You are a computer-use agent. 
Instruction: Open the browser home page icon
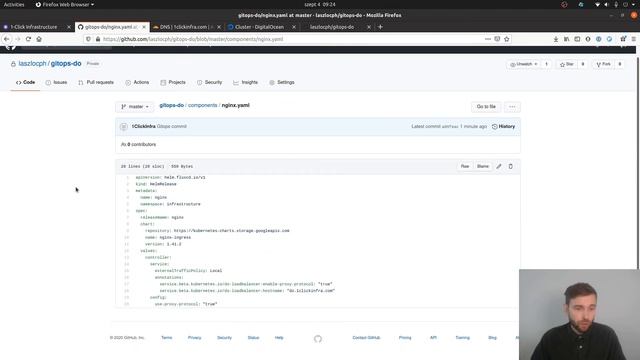[x=39, y=39]
